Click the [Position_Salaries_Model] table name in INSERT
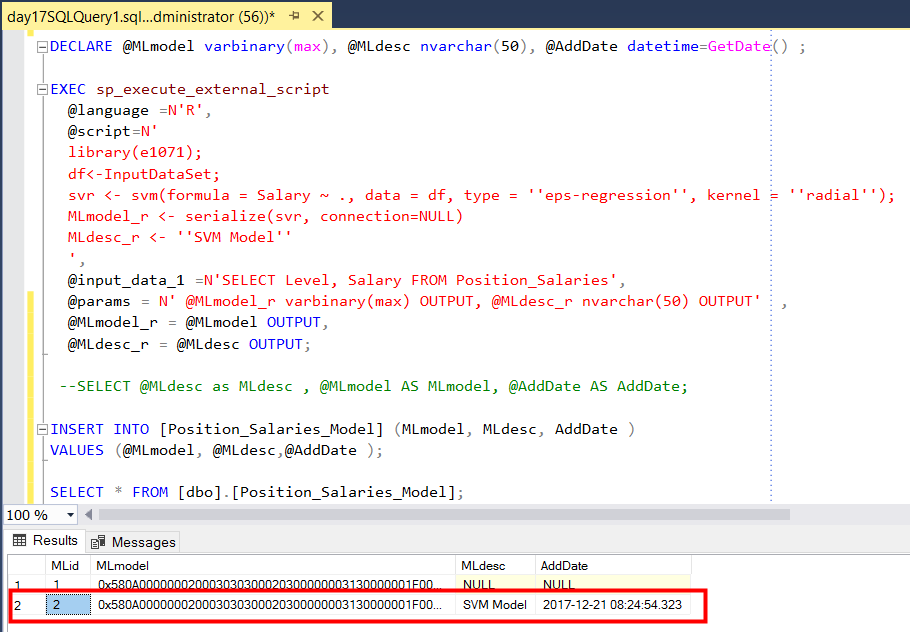The image size is (910, 632). coord(271,429)
